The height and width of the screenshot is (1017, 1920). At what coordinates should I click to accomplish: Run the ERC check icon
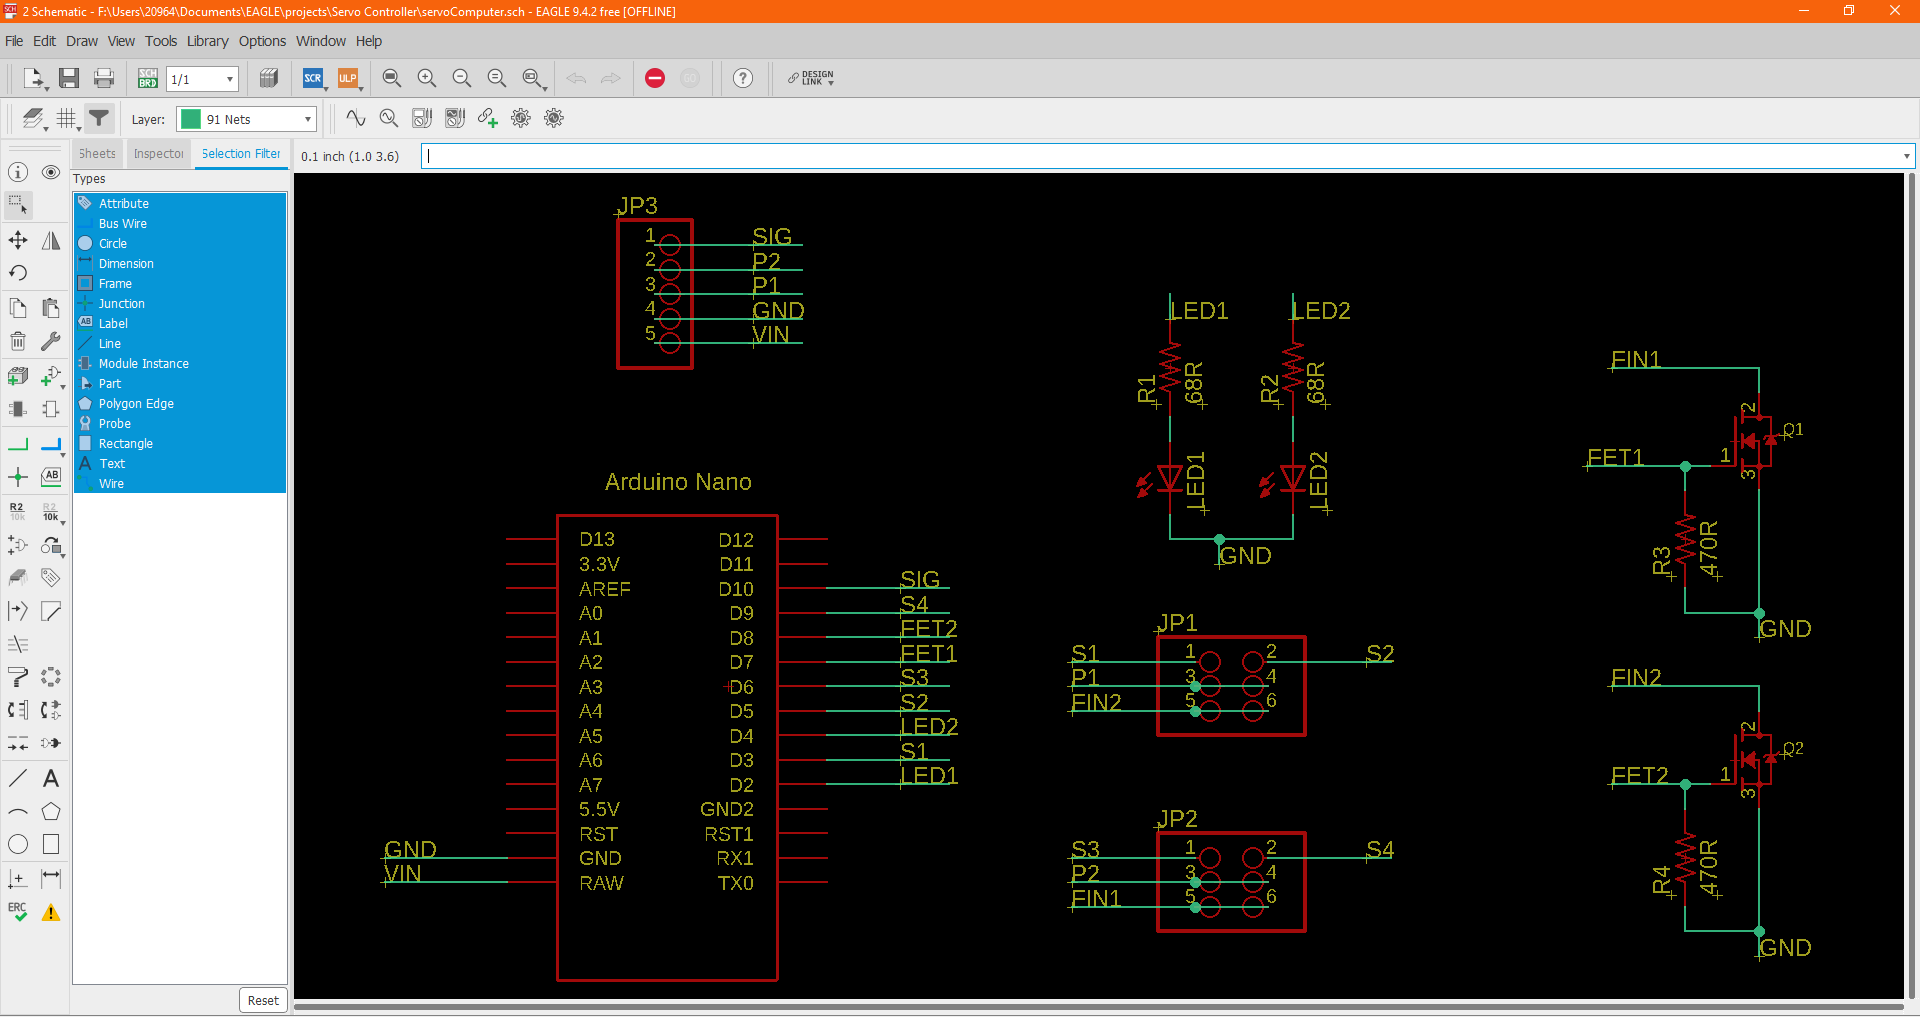(18, 912)
